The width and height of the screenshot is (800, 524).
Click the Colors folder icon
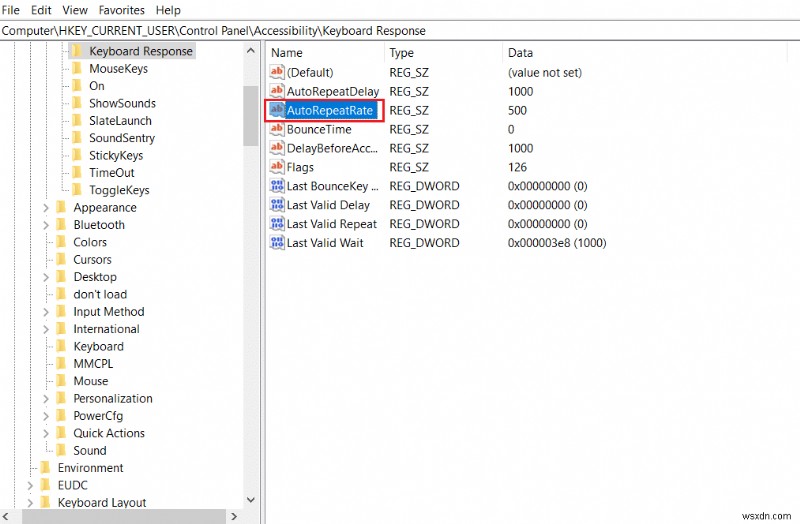[61, 241]
